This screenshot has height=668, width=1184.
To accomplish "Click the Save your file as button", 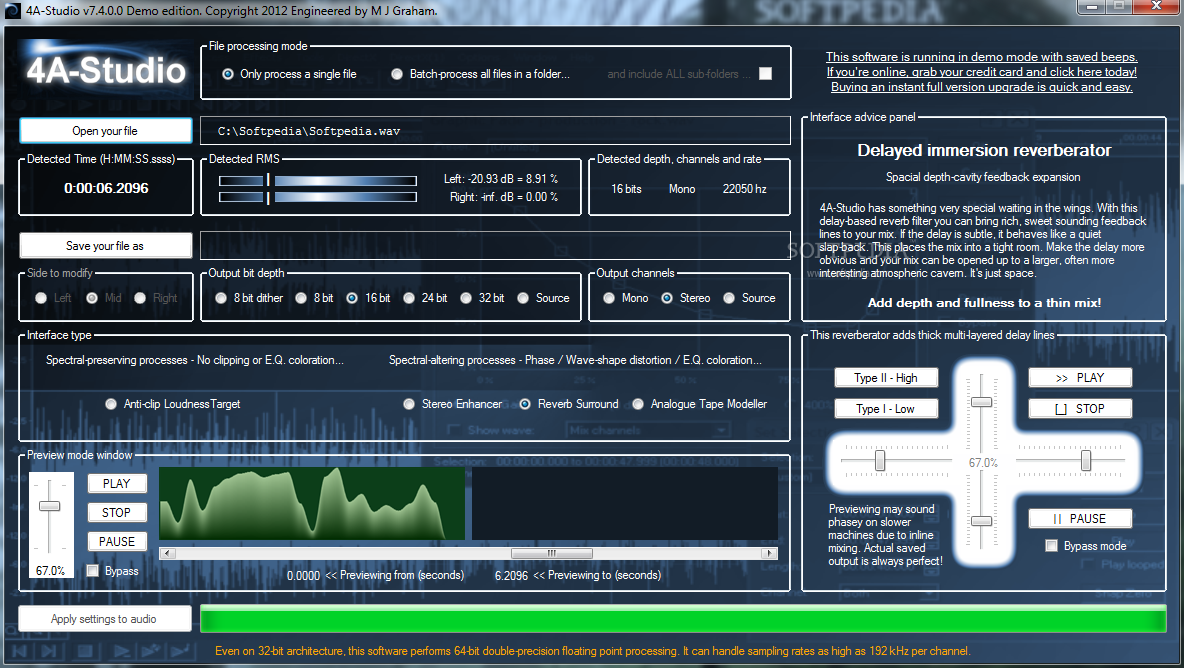I will (x=105, y=245).
